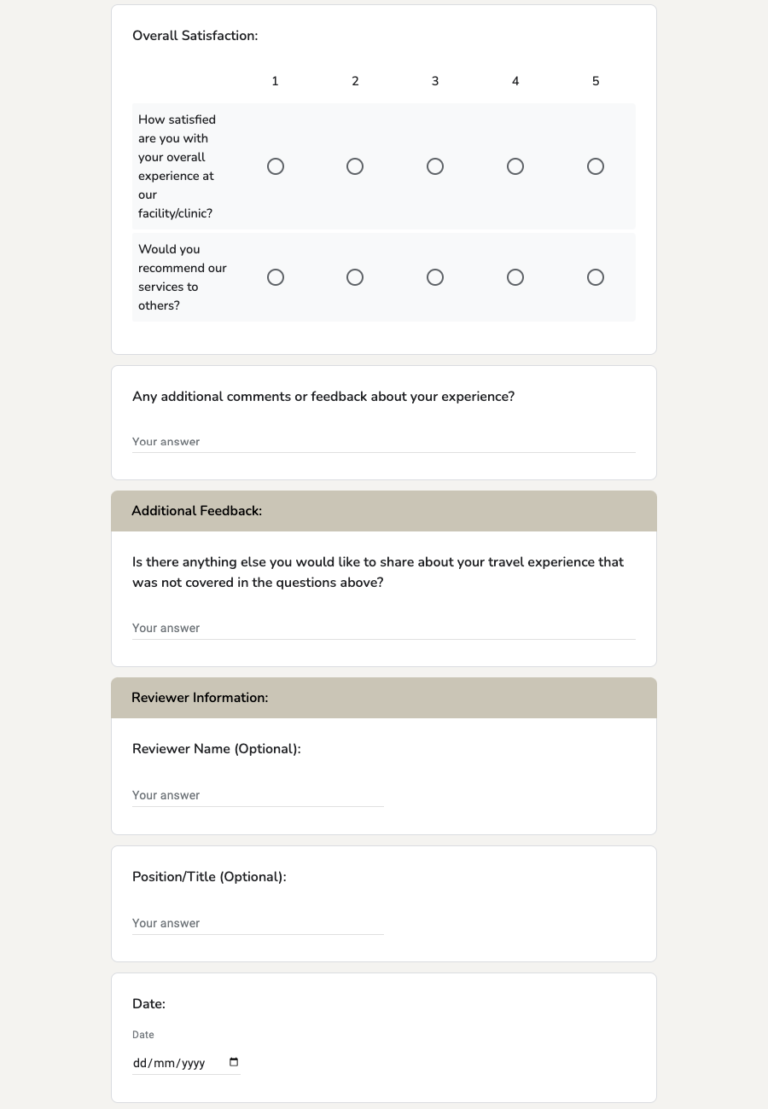Image resolution: width=768 pixels, height=1109 pixels.
Task: Click the travel experience feedback answer field
Action: (x=383, y=627)
